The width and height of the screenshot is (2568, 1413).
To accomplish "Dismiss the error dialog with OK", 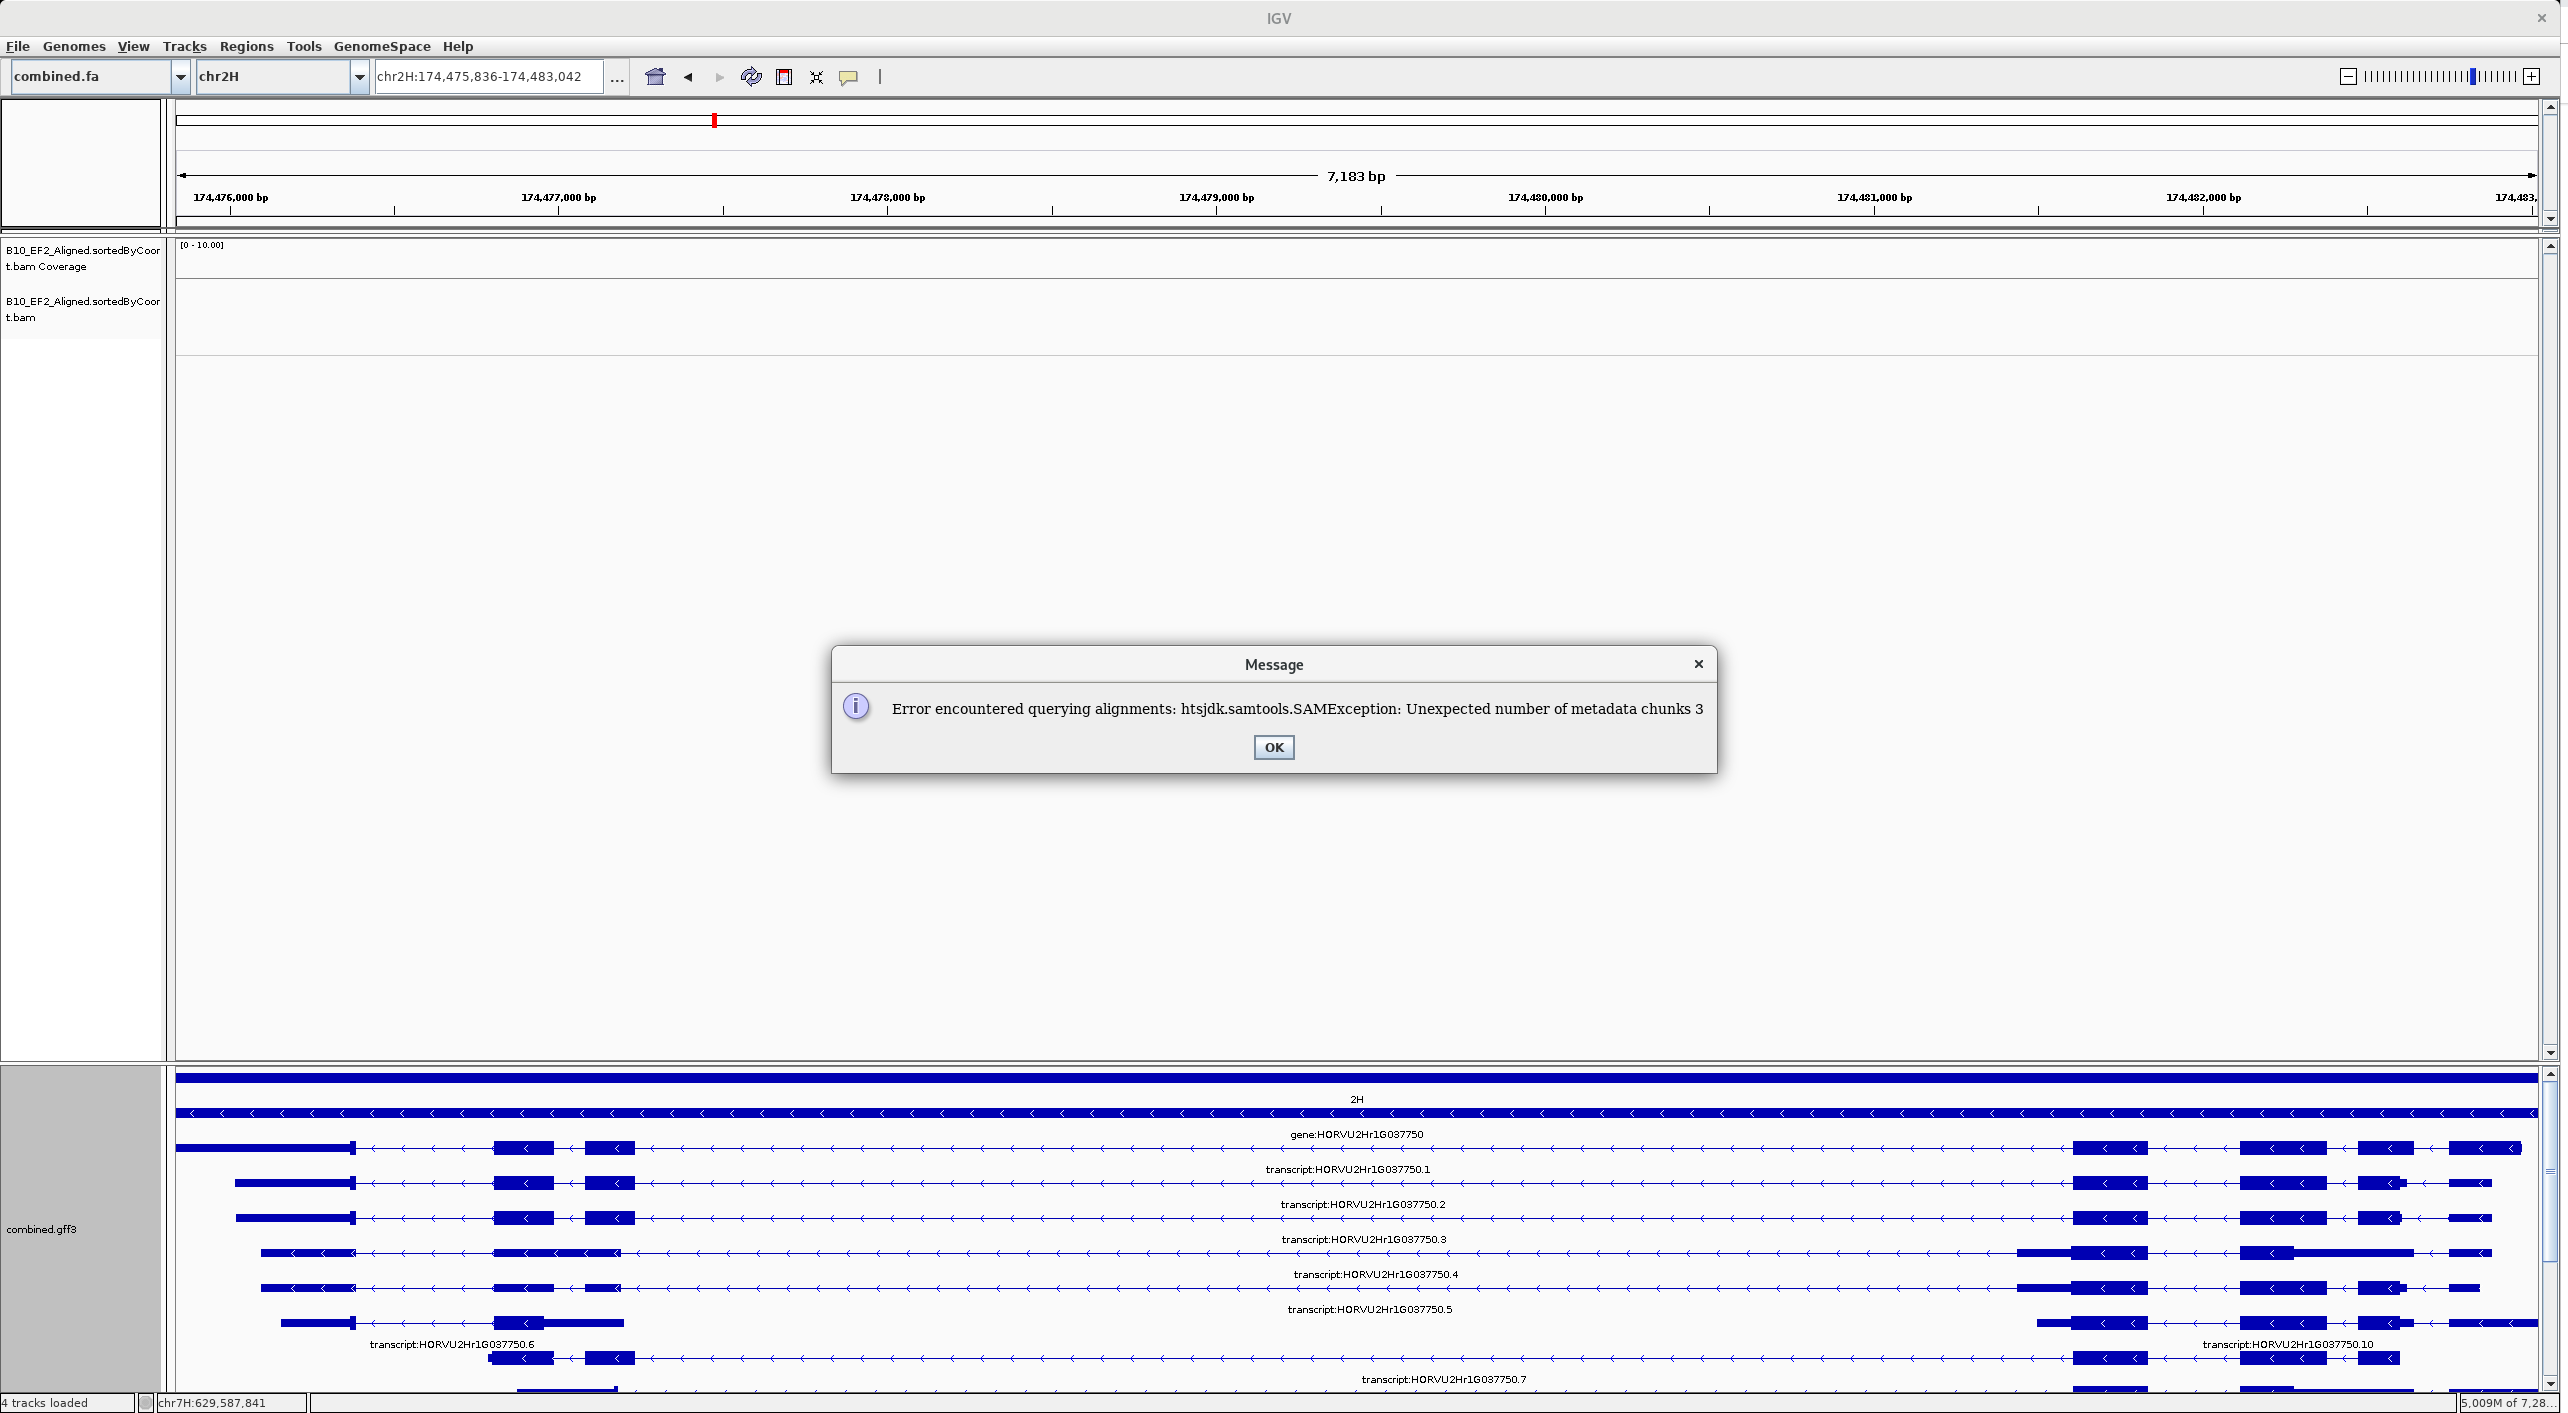I will pyautogui.click(x=1272, y=747).
